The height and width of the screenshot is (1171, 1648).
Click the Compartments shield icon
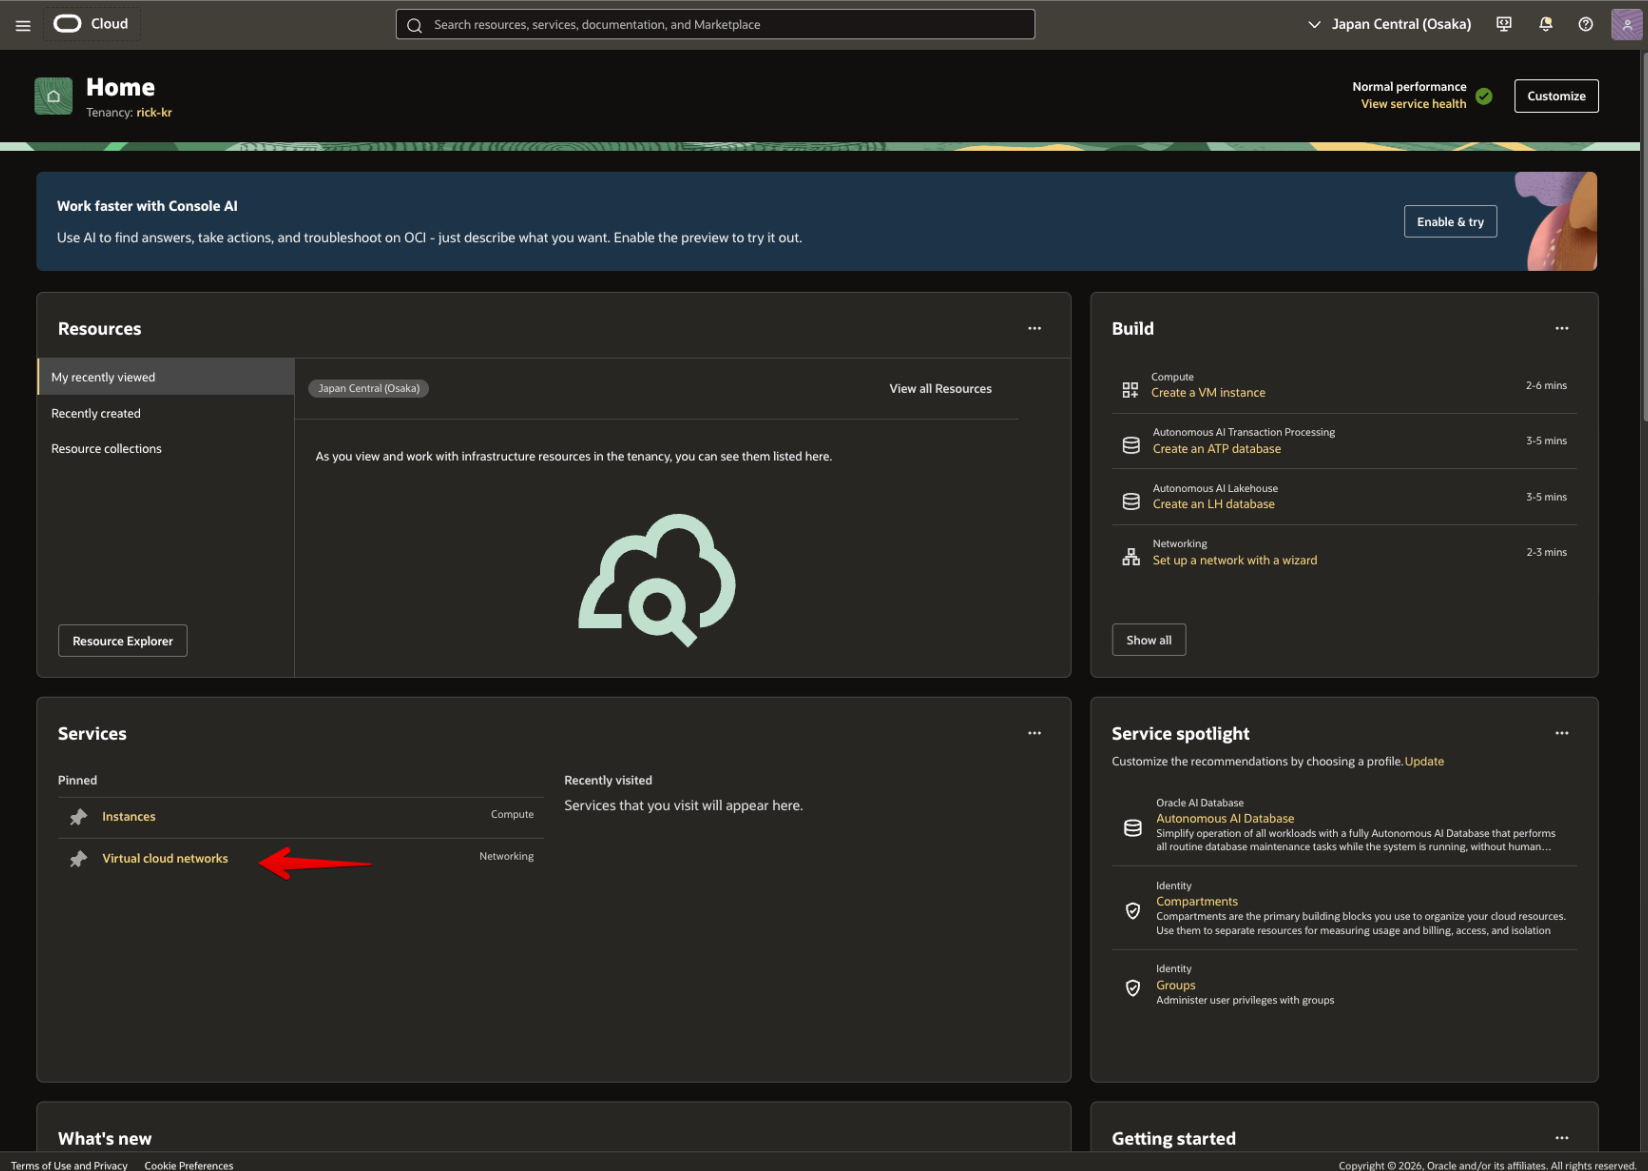pos(1133,911)
